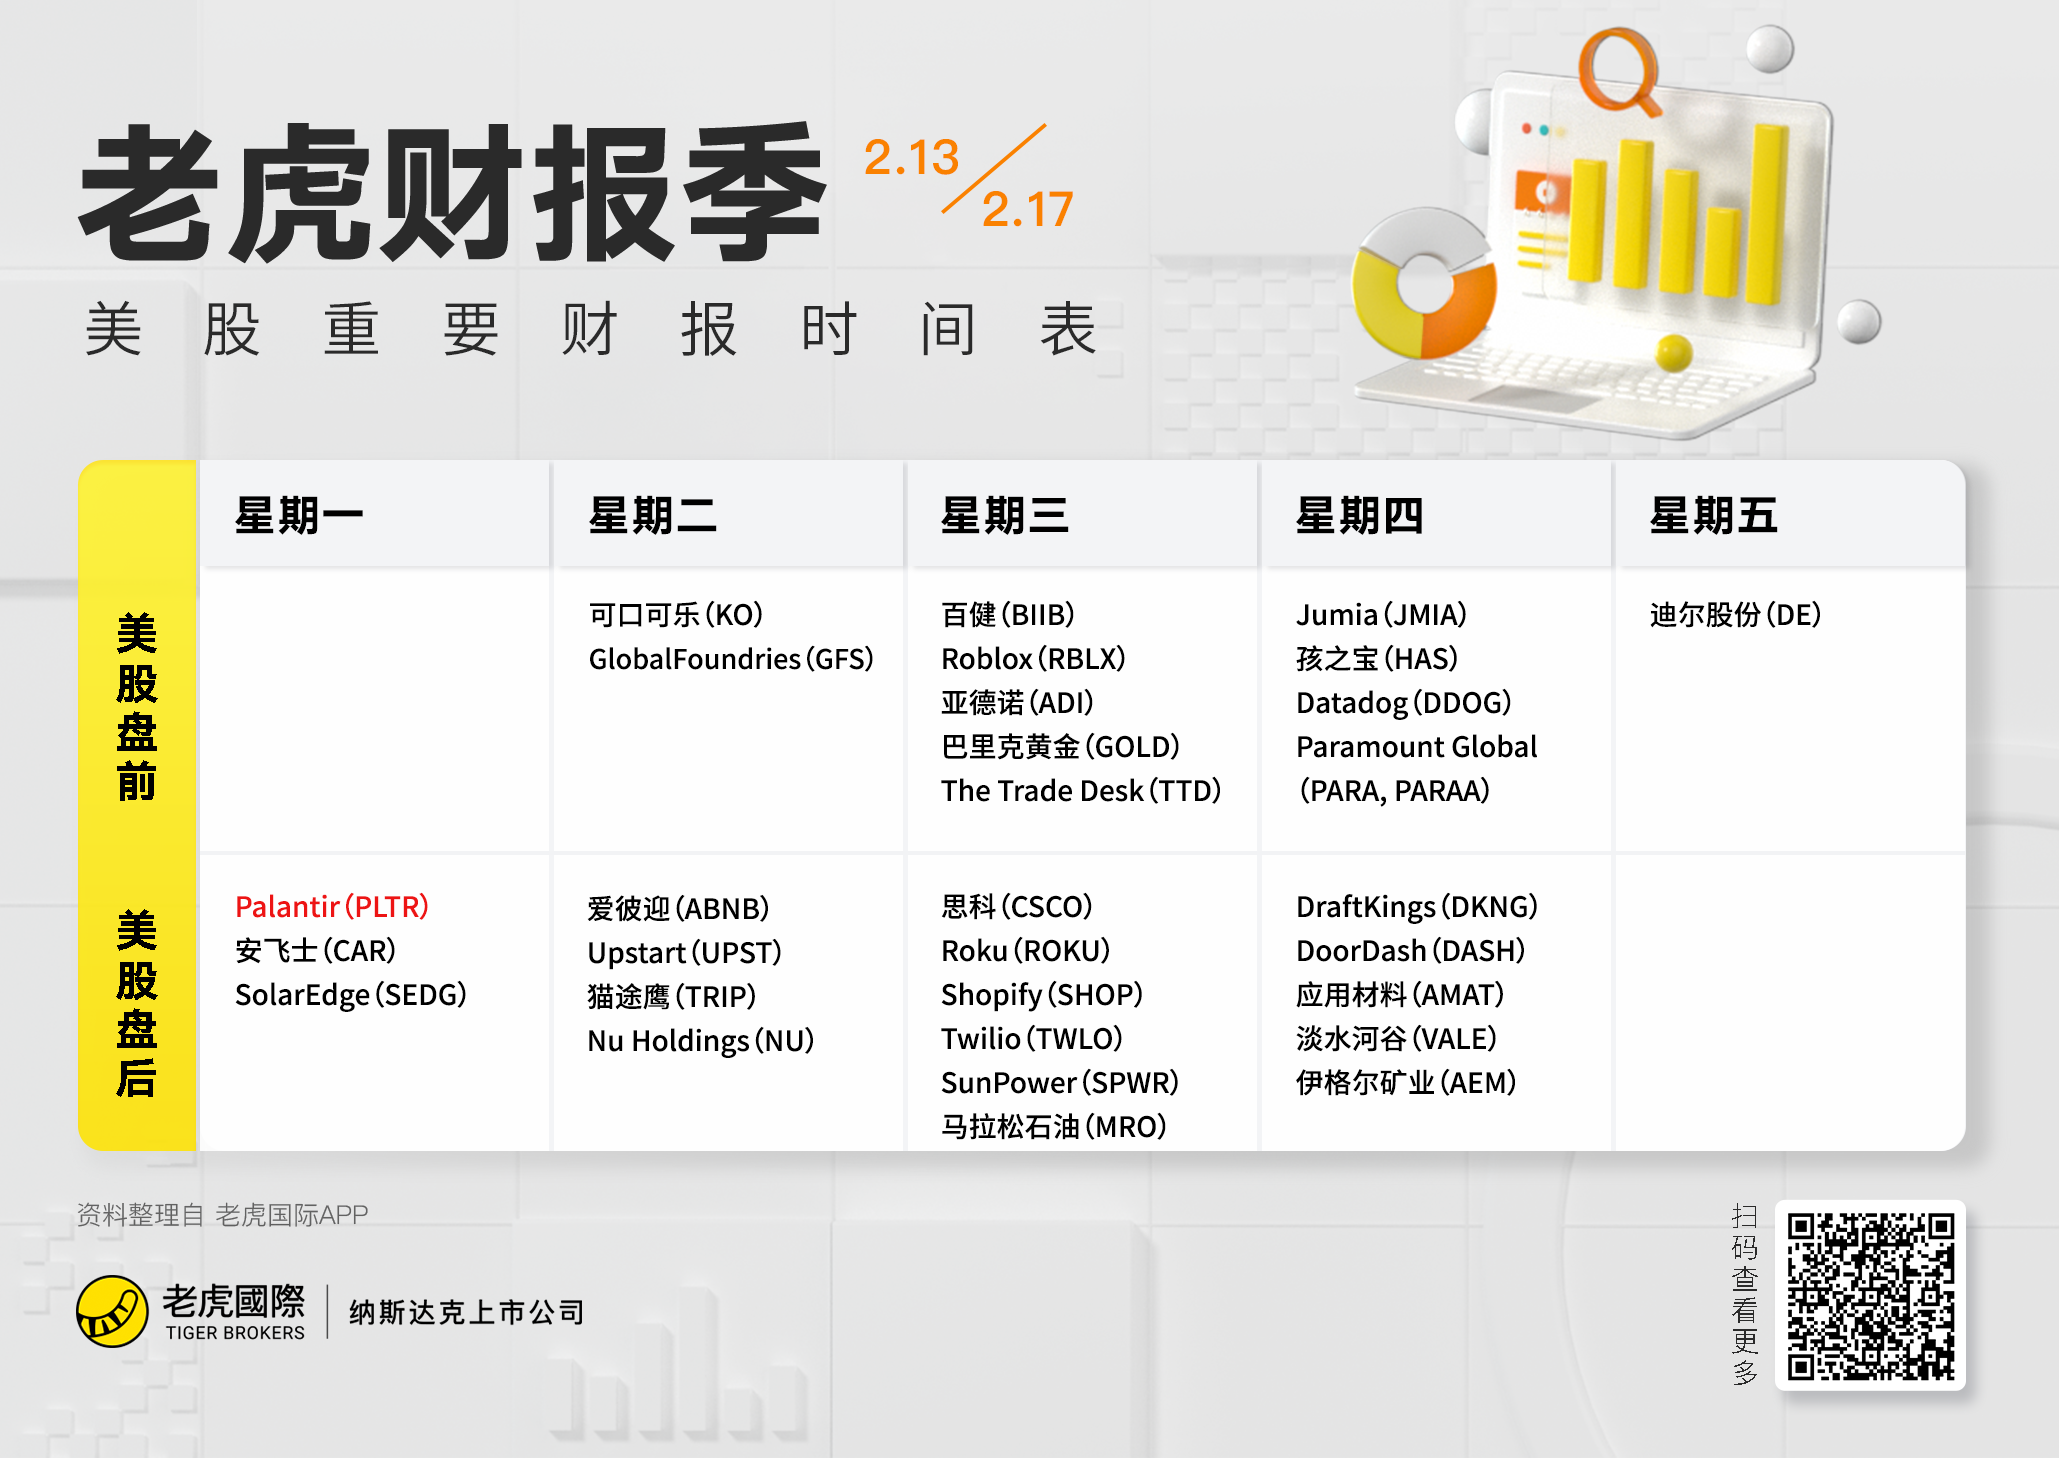Click 伊格尔矿业 (AEM) entry

pos(1406,1082)
